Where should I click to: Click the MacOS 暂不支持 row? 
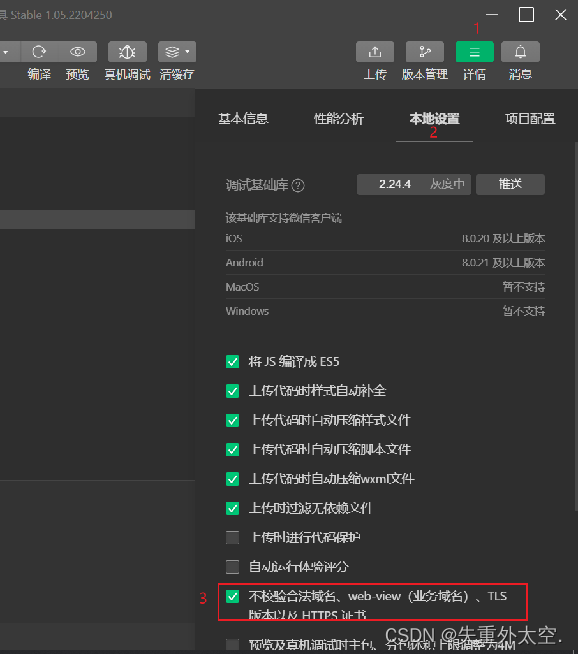pos(385,287)
